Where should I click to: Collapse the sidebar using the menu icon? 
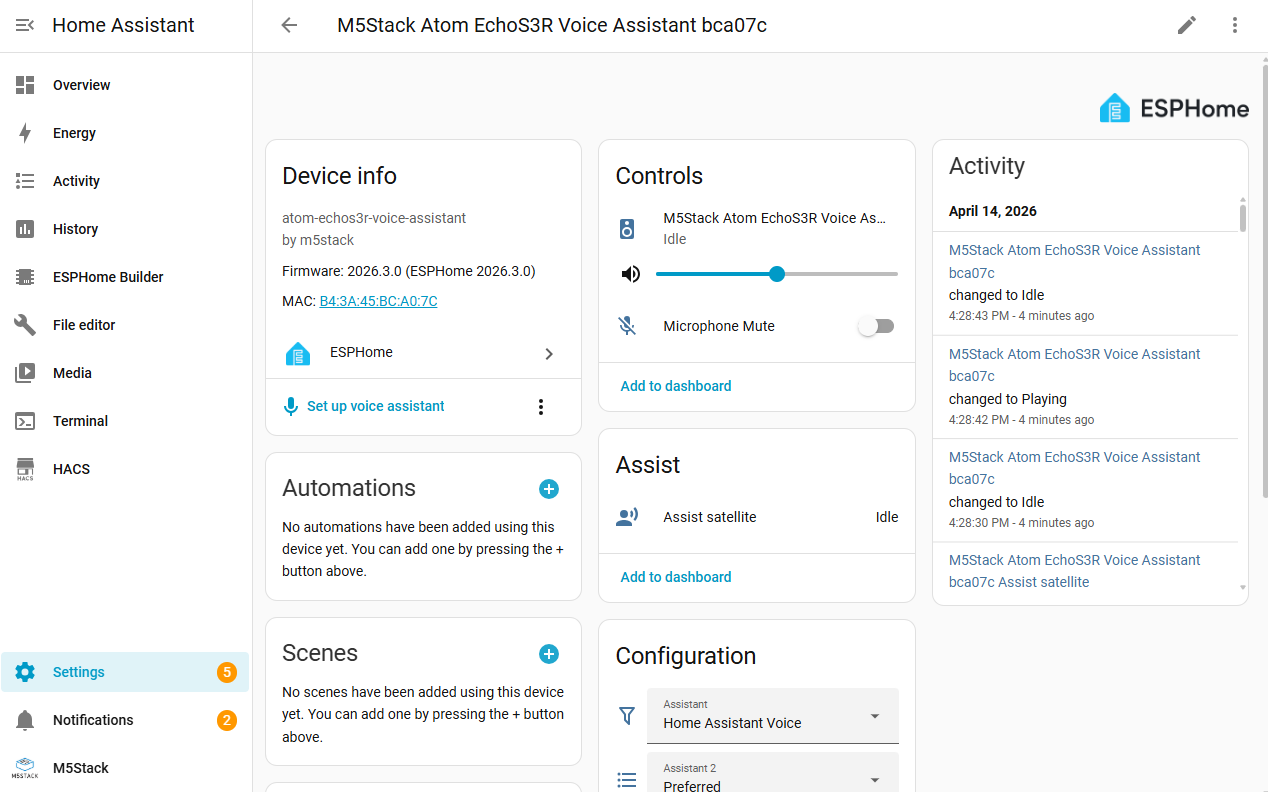coord(25,25)
